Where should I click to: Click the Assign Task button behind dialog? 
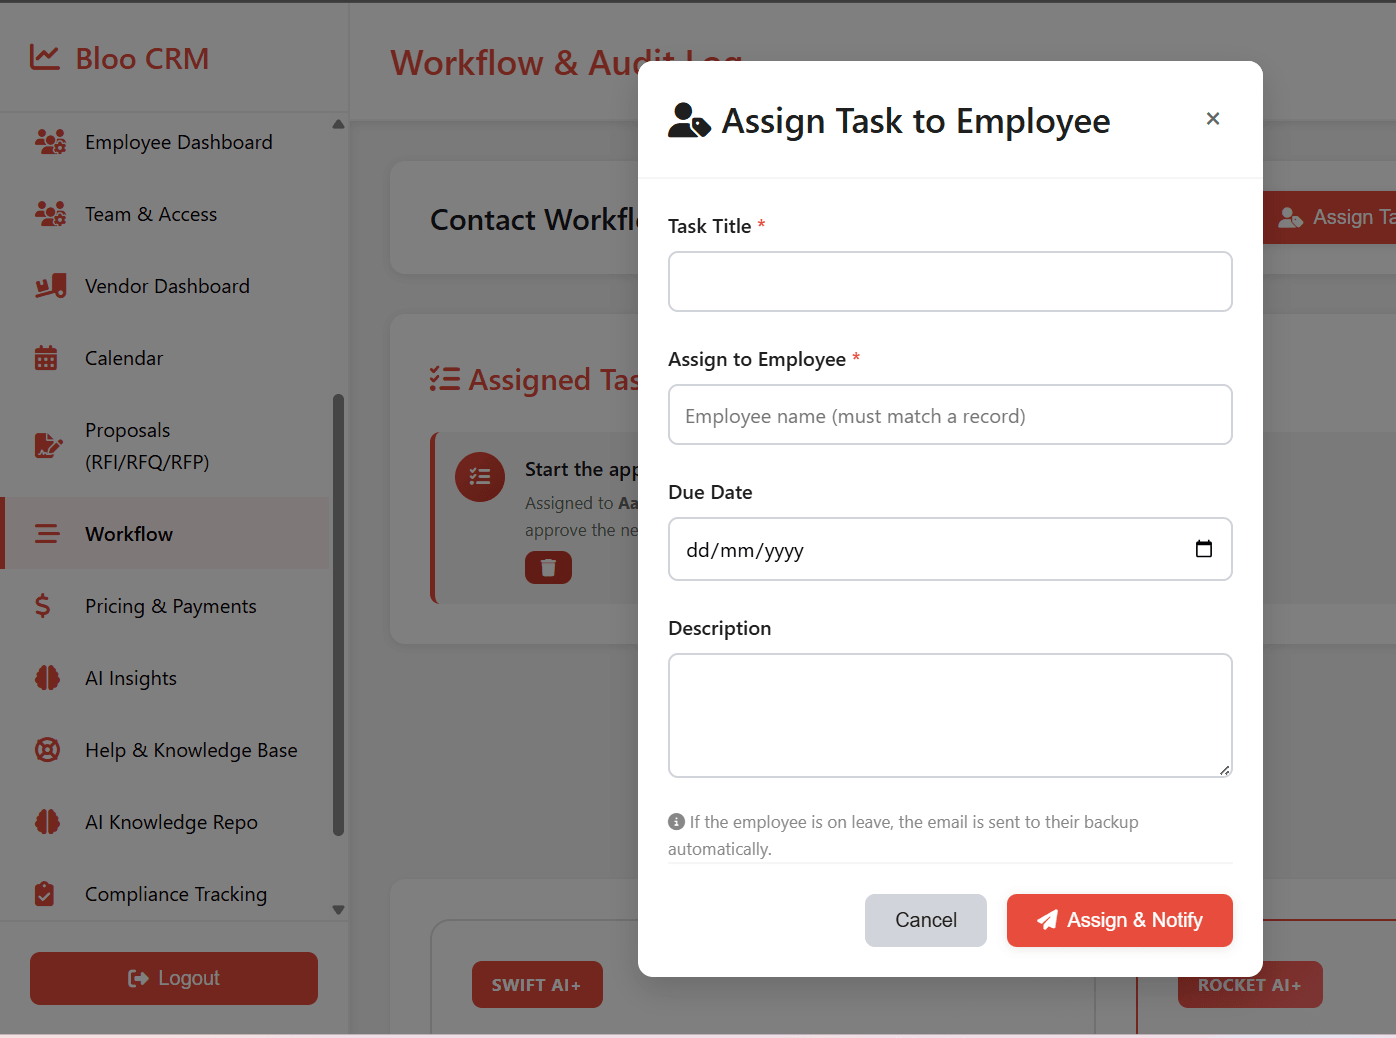pyautogui.click(x=1330, y=217)
